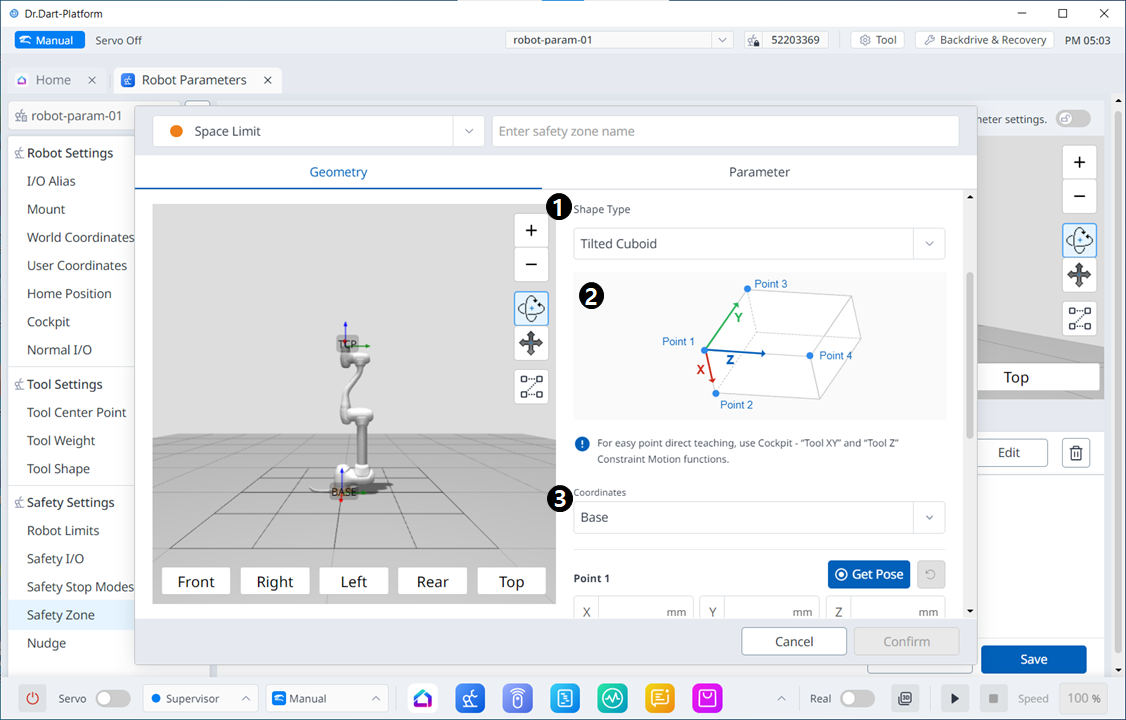This screenshot has width=1126, height=720.
Task: Zoom in the 3D robot viewer
Action: pyautogui.click(x=531, y=231)
